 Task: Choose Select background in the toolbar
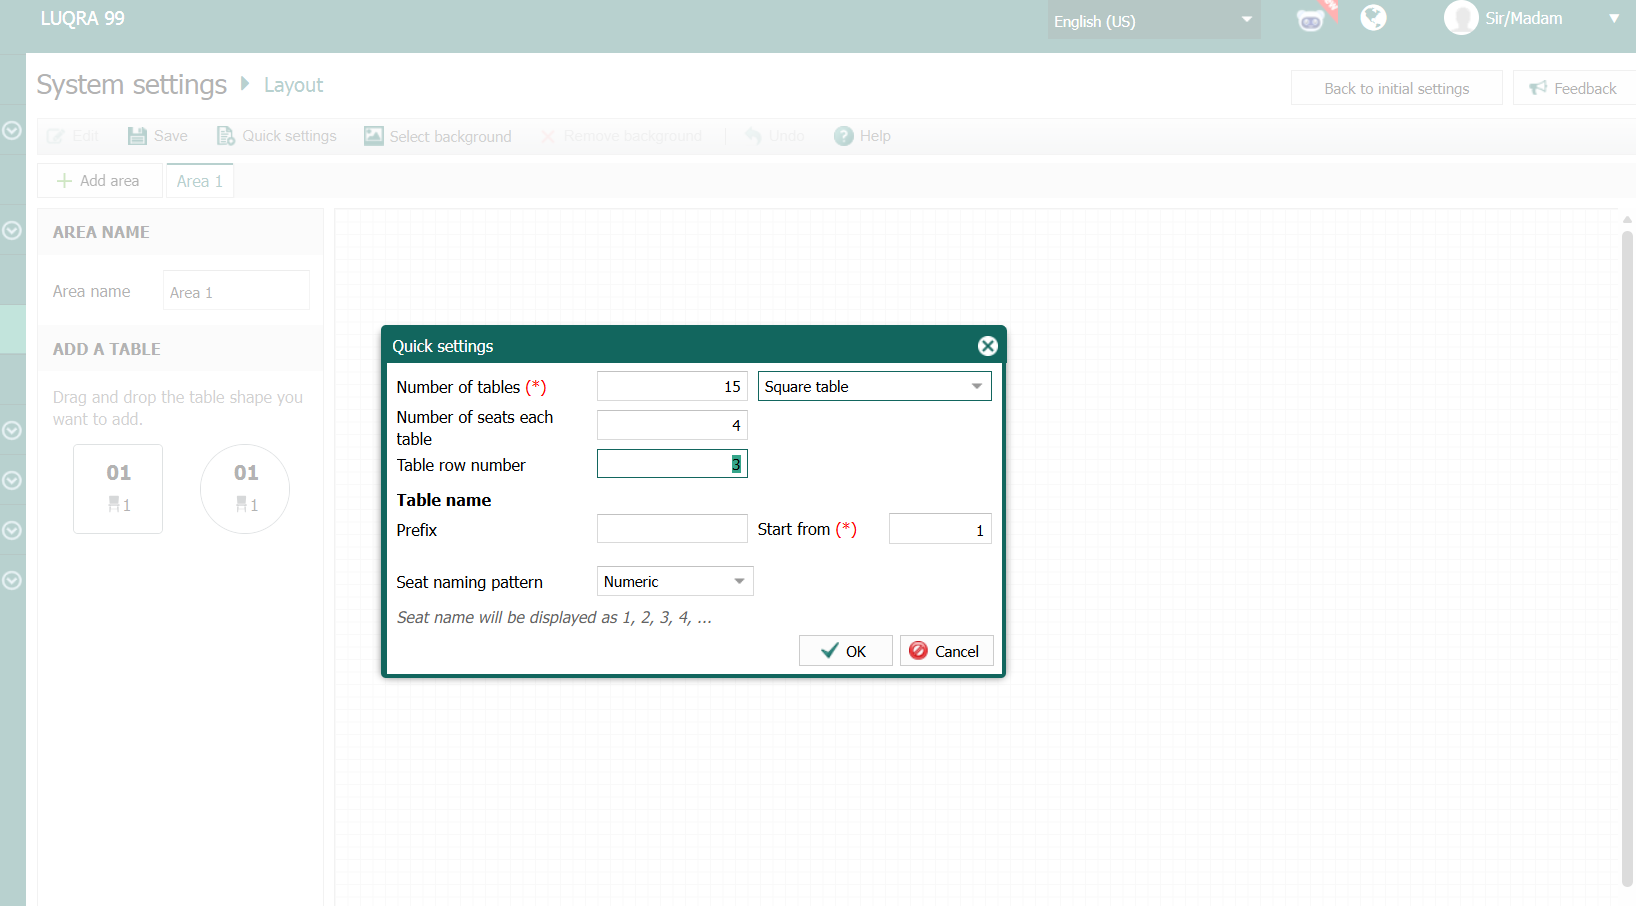click(x=438, y=136)
